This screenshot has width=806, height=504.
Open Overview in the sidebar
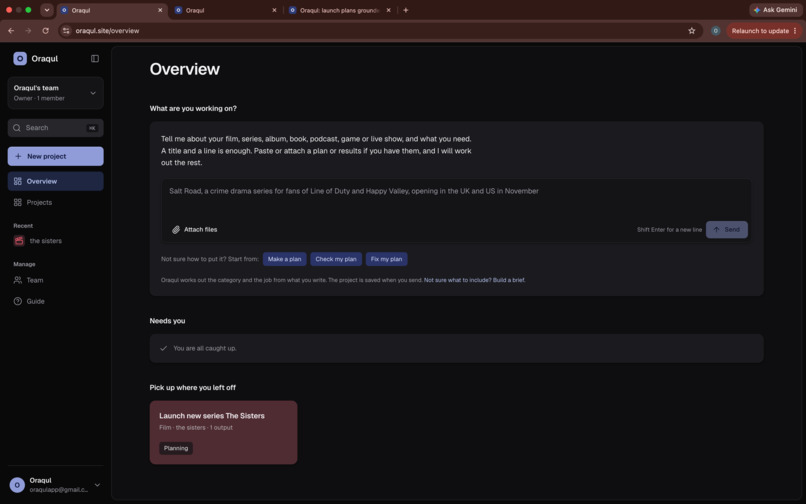click(x=56, y=181)
